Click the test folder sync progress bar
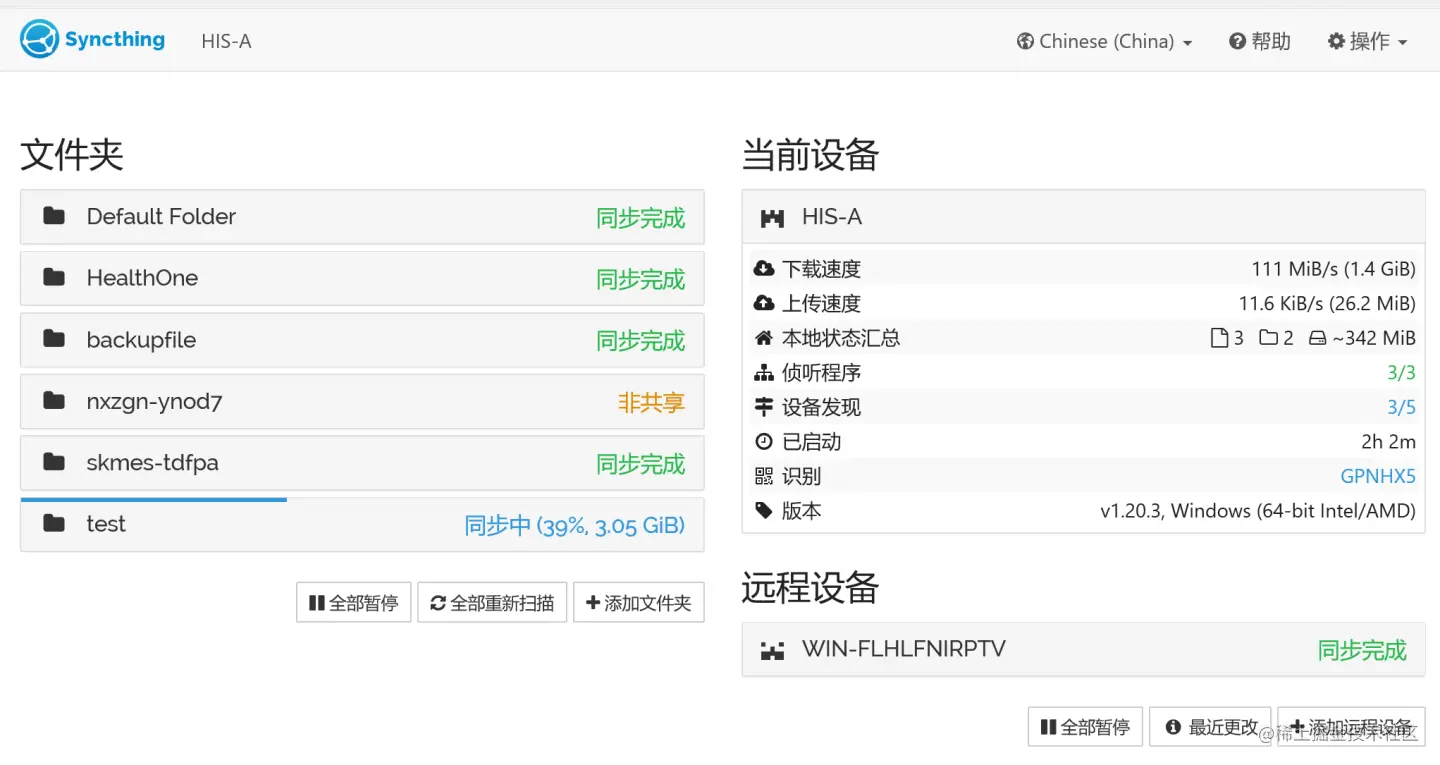Screen dimensions: 1440x765 click(154, 499)
